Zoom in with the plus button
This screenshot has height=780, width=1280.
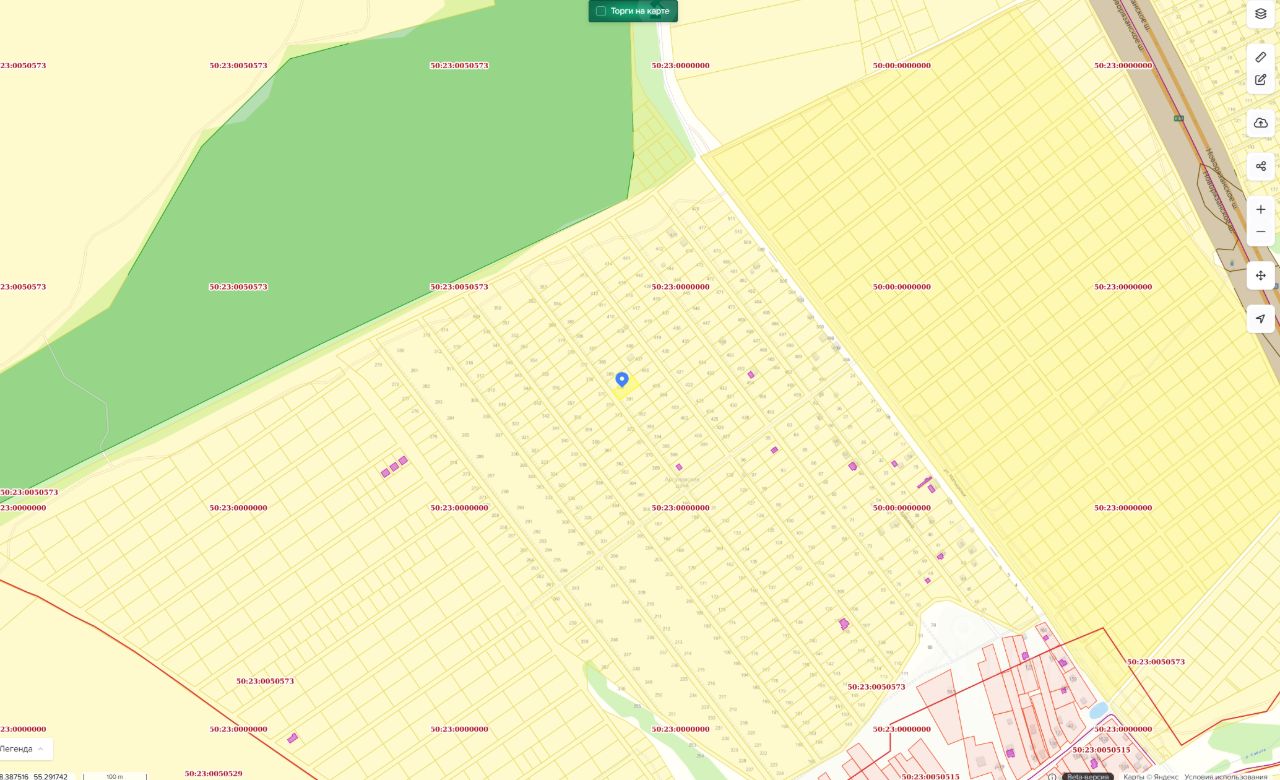coord(1260,210)
